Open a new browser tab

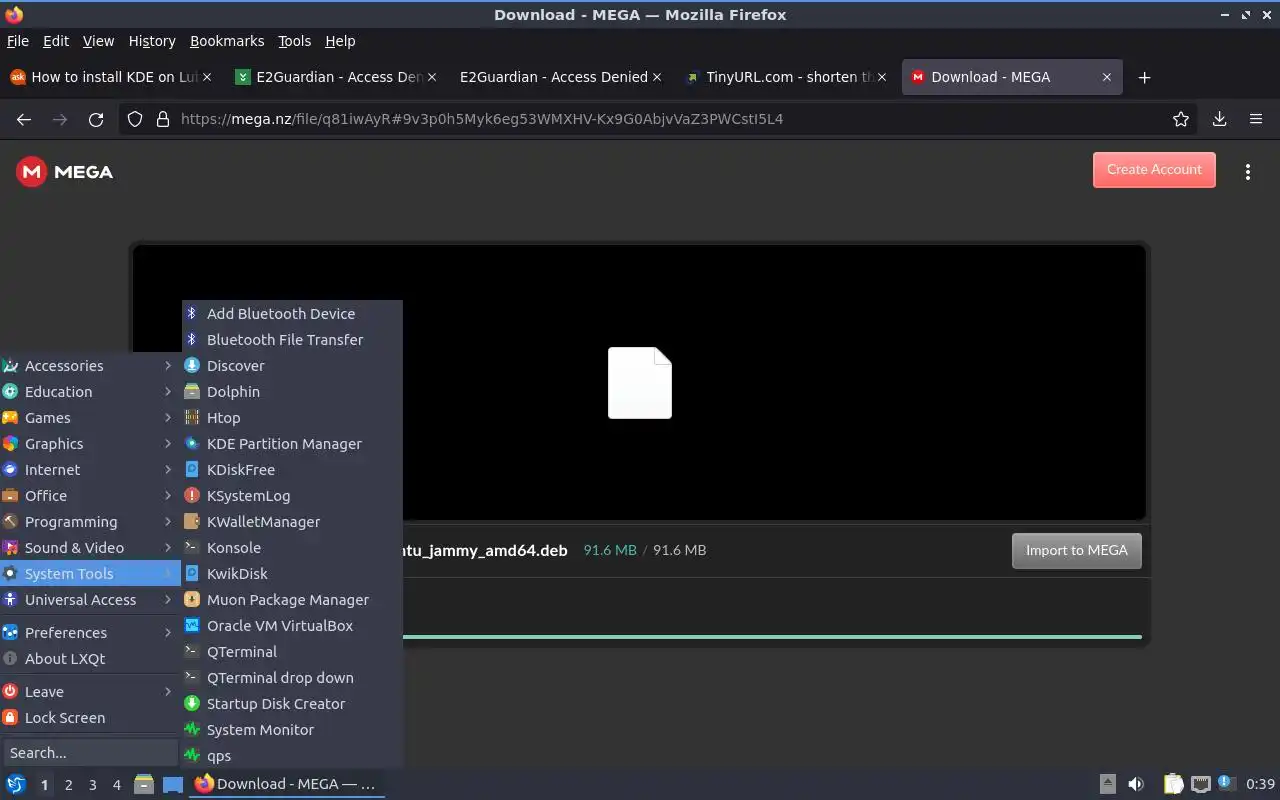point(1145,77)
